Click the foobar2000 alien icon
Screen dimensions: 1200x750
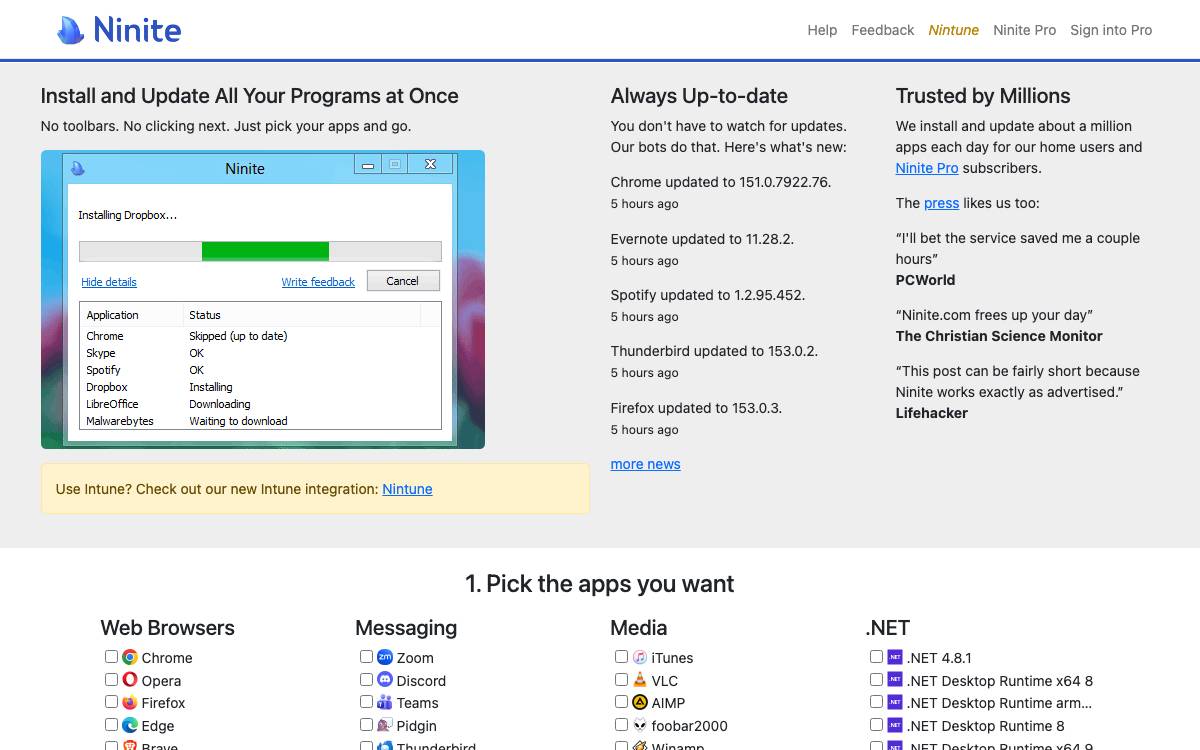click(x=640, y=725)
